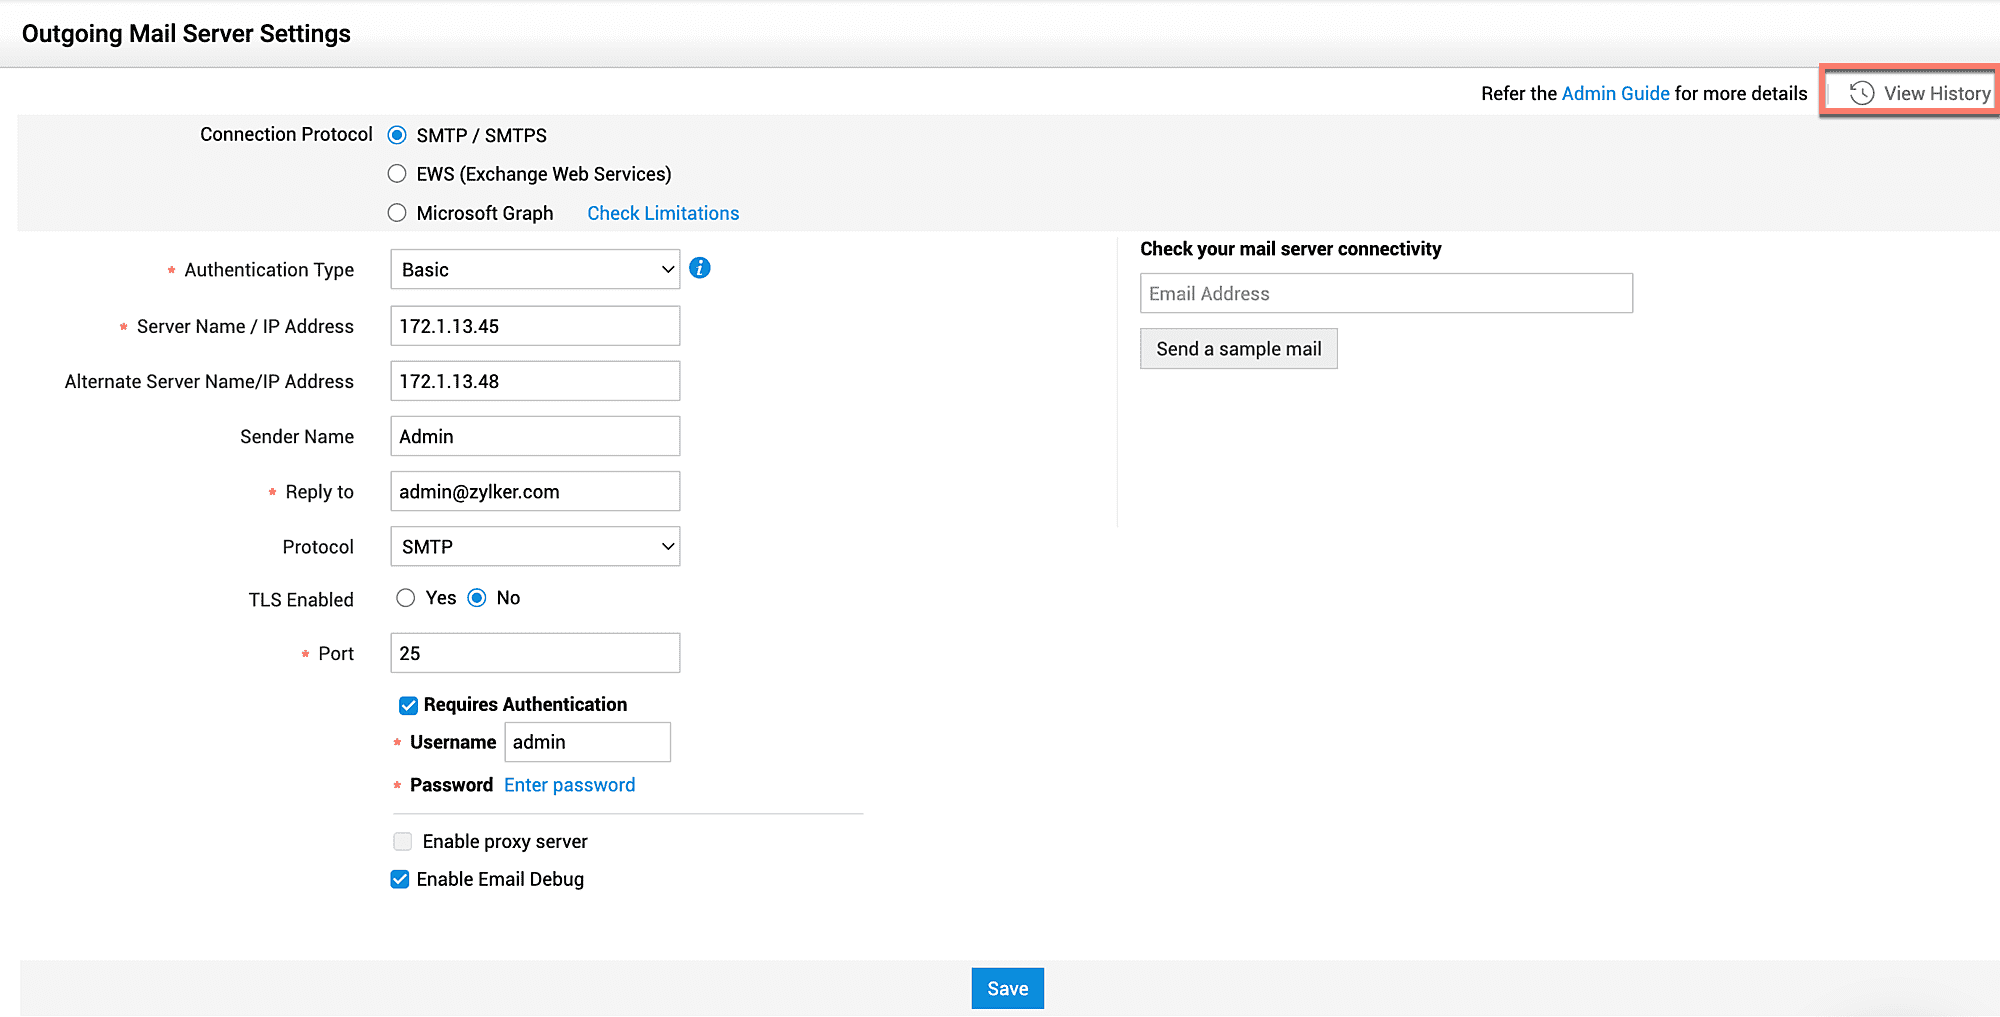2000x1017 pixels.
Task: Select SMTP / SMTPS connection protocol
Action: point(397,135)
